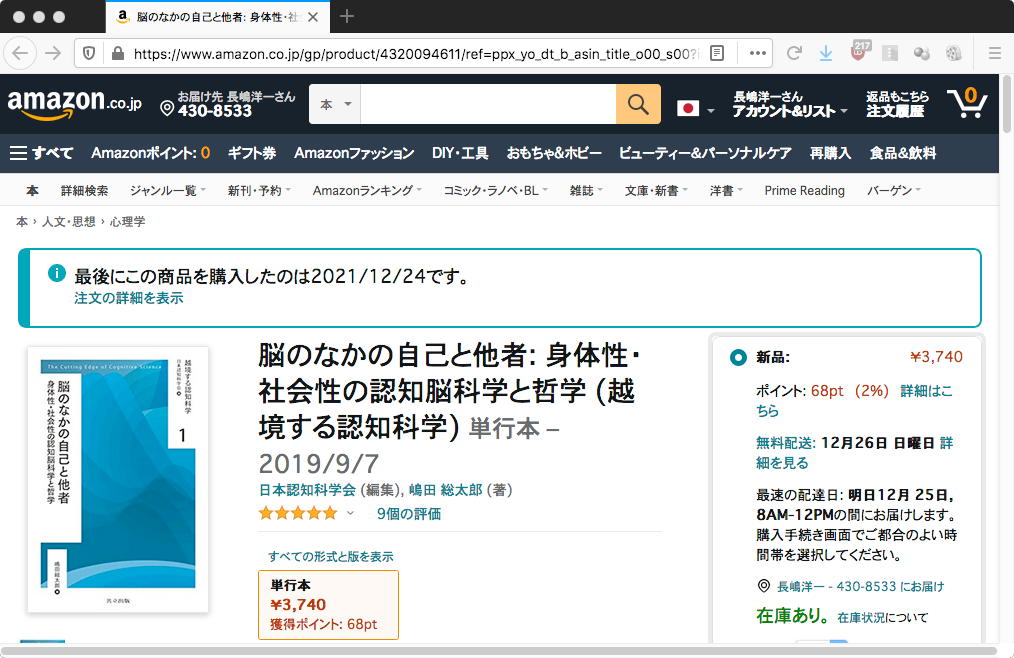1014x658 pixels.
Task: Open the page actions three-dots menu
Action: pos(757,53)
